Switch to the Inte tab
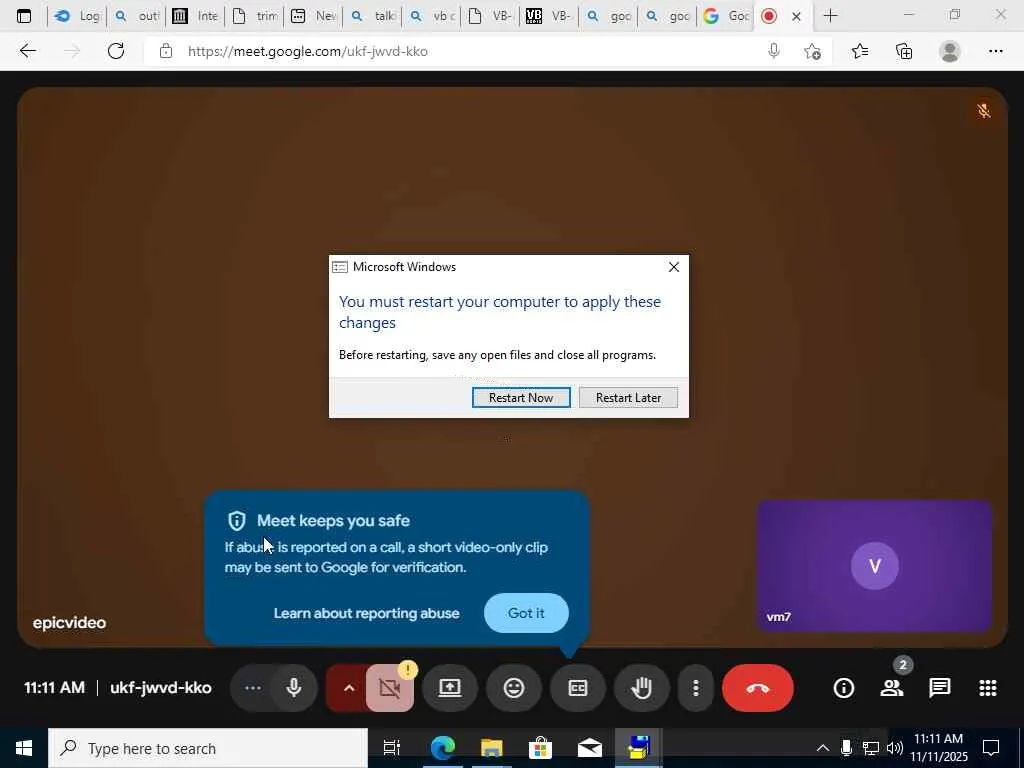Screen dimensions: 1024x768 pos(195,16)
